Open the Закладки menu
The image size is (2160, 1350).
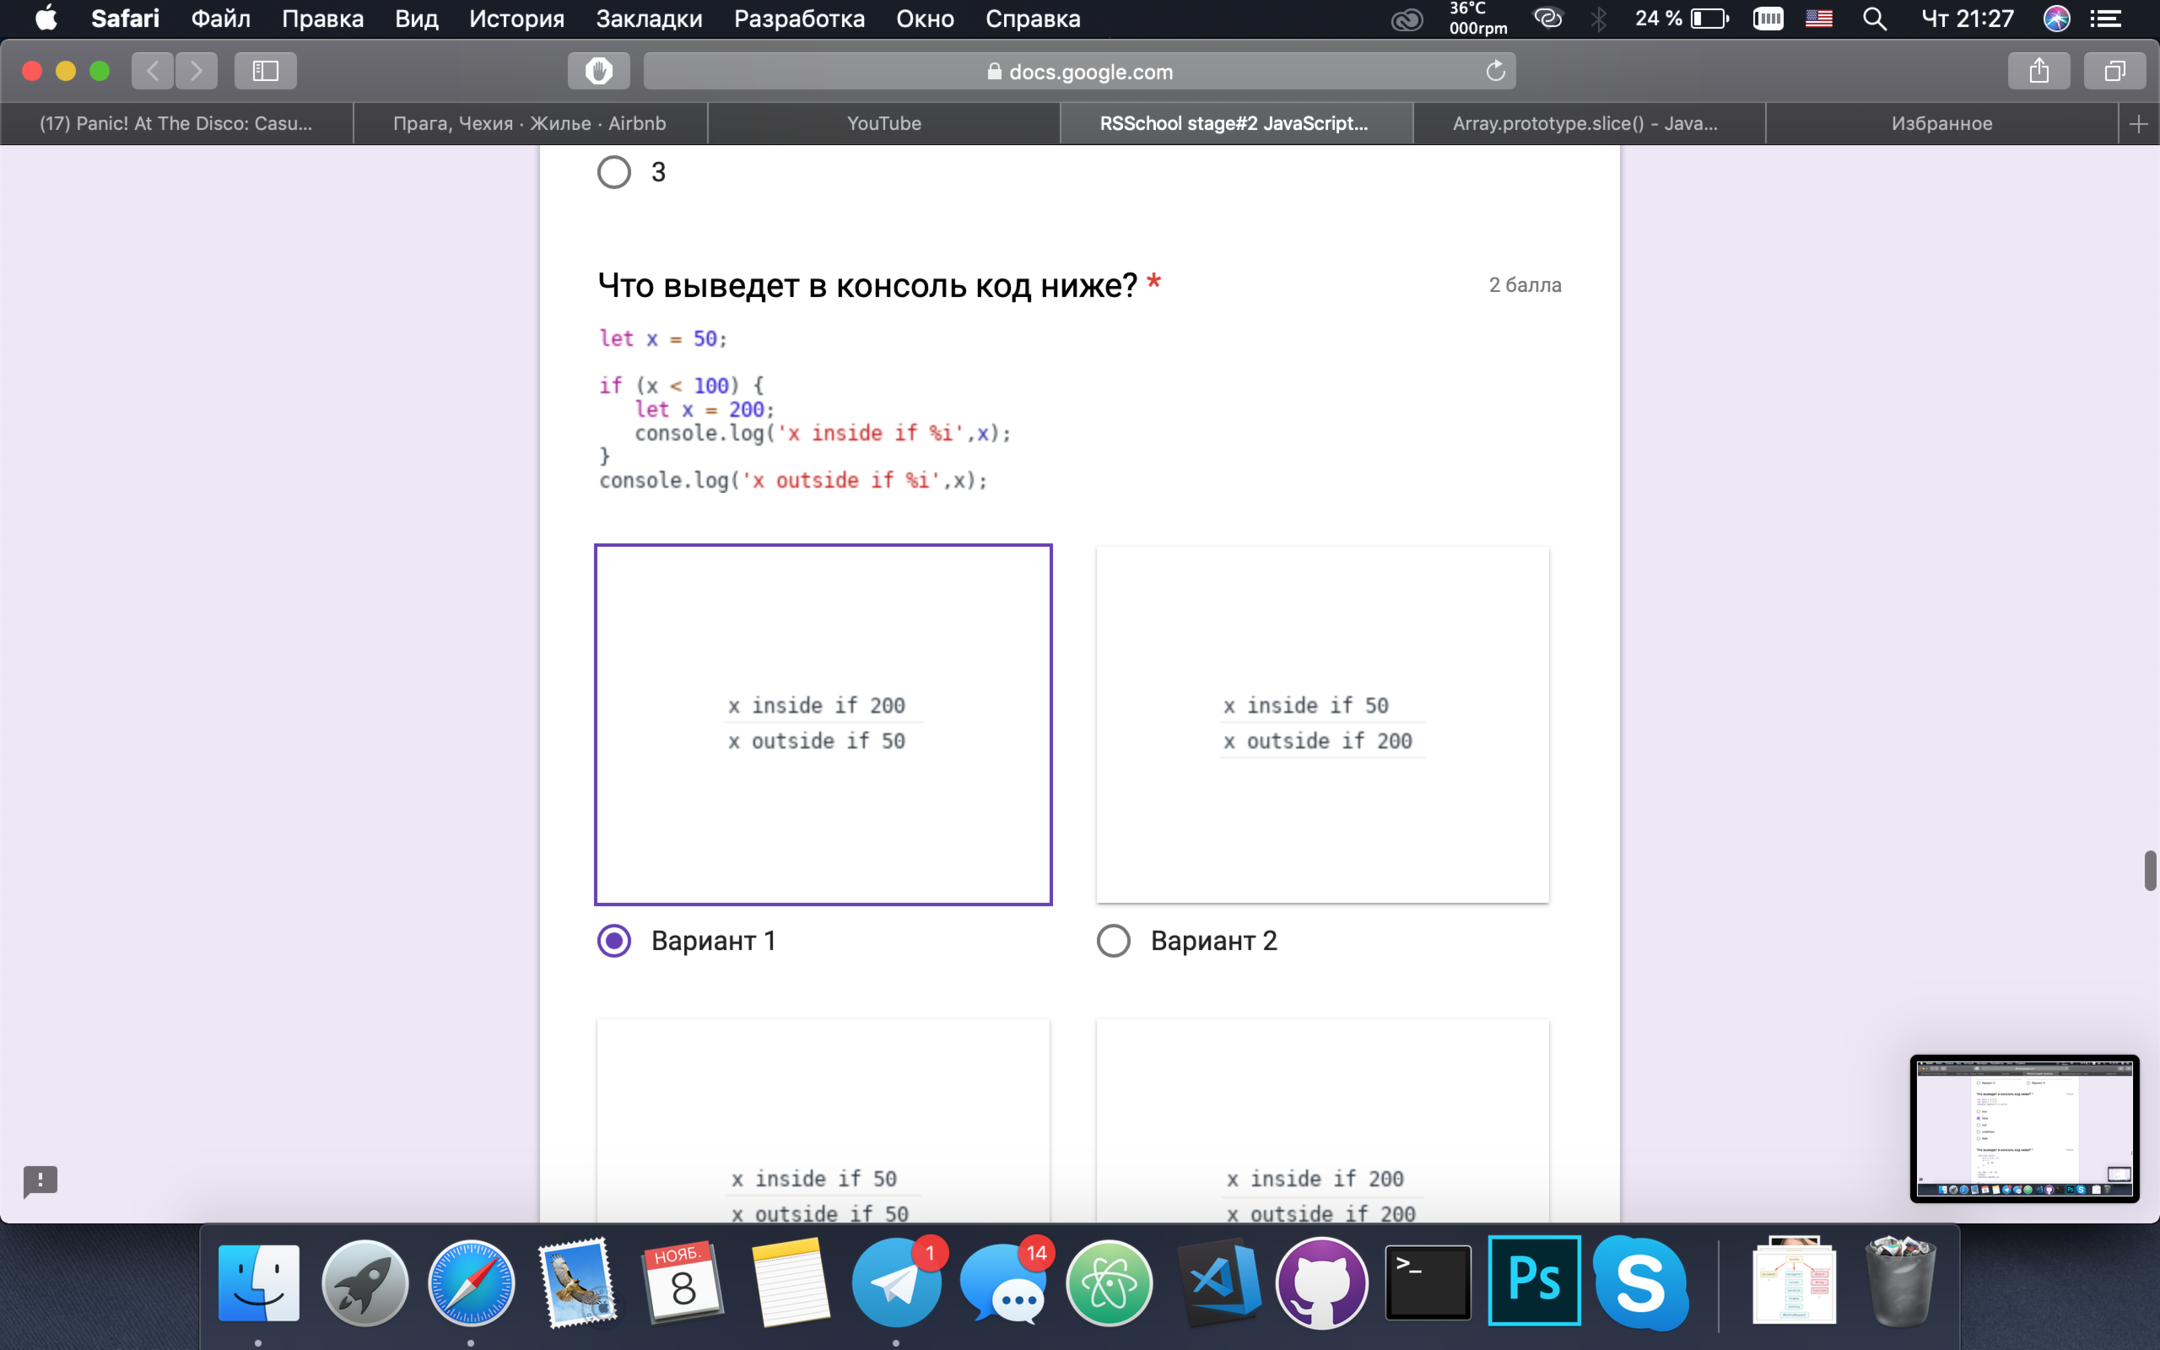pos(648,19)
